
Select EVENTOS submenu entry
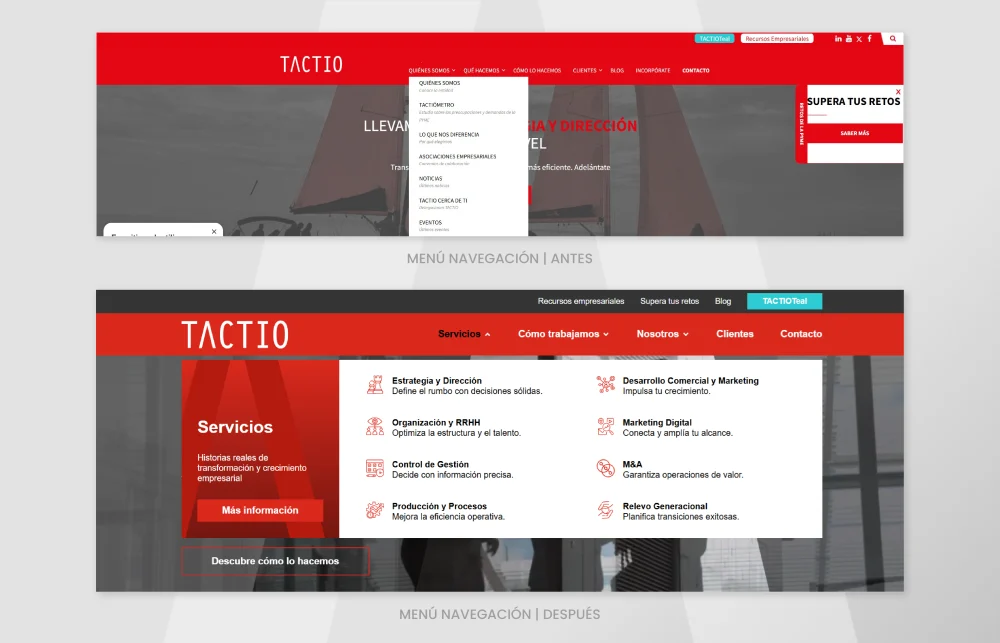(430, 223)
